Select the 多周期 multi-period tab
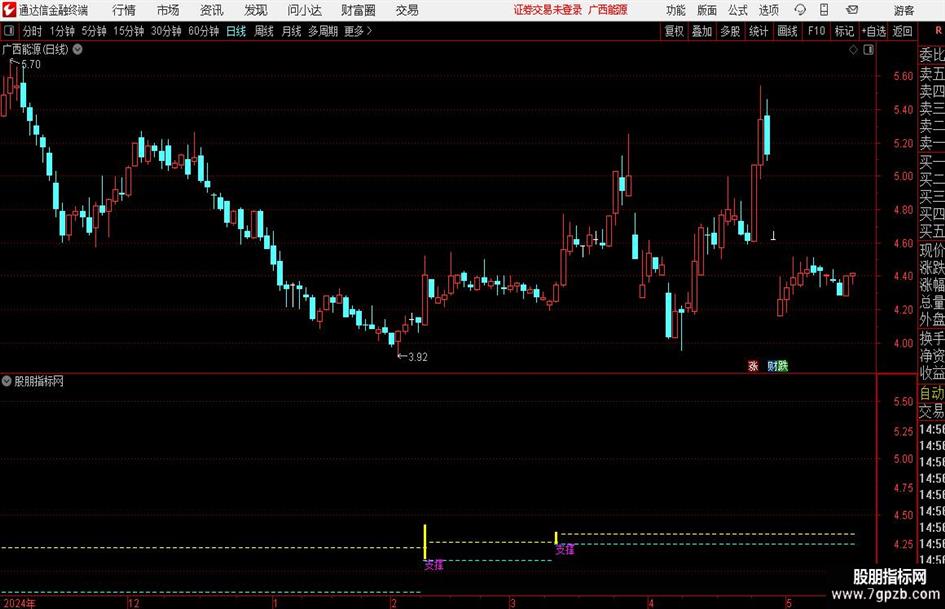The image size is (945, 609). click(x=323, y=31)
